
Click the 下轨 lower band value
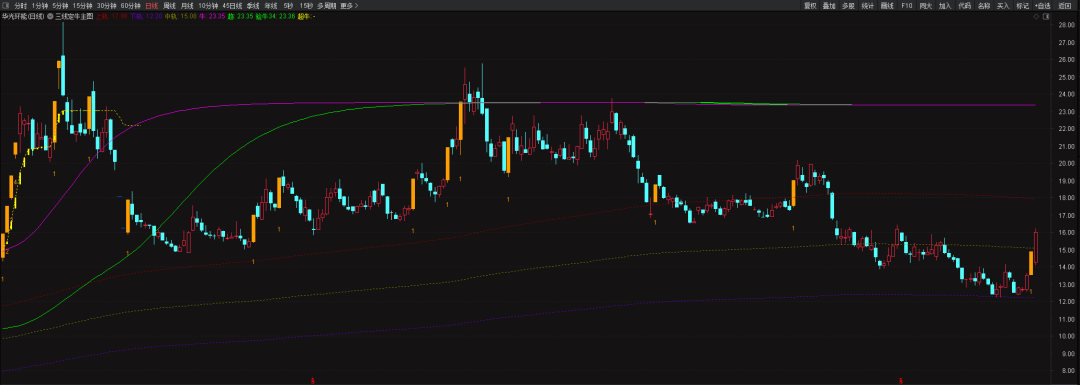(146, 16)
